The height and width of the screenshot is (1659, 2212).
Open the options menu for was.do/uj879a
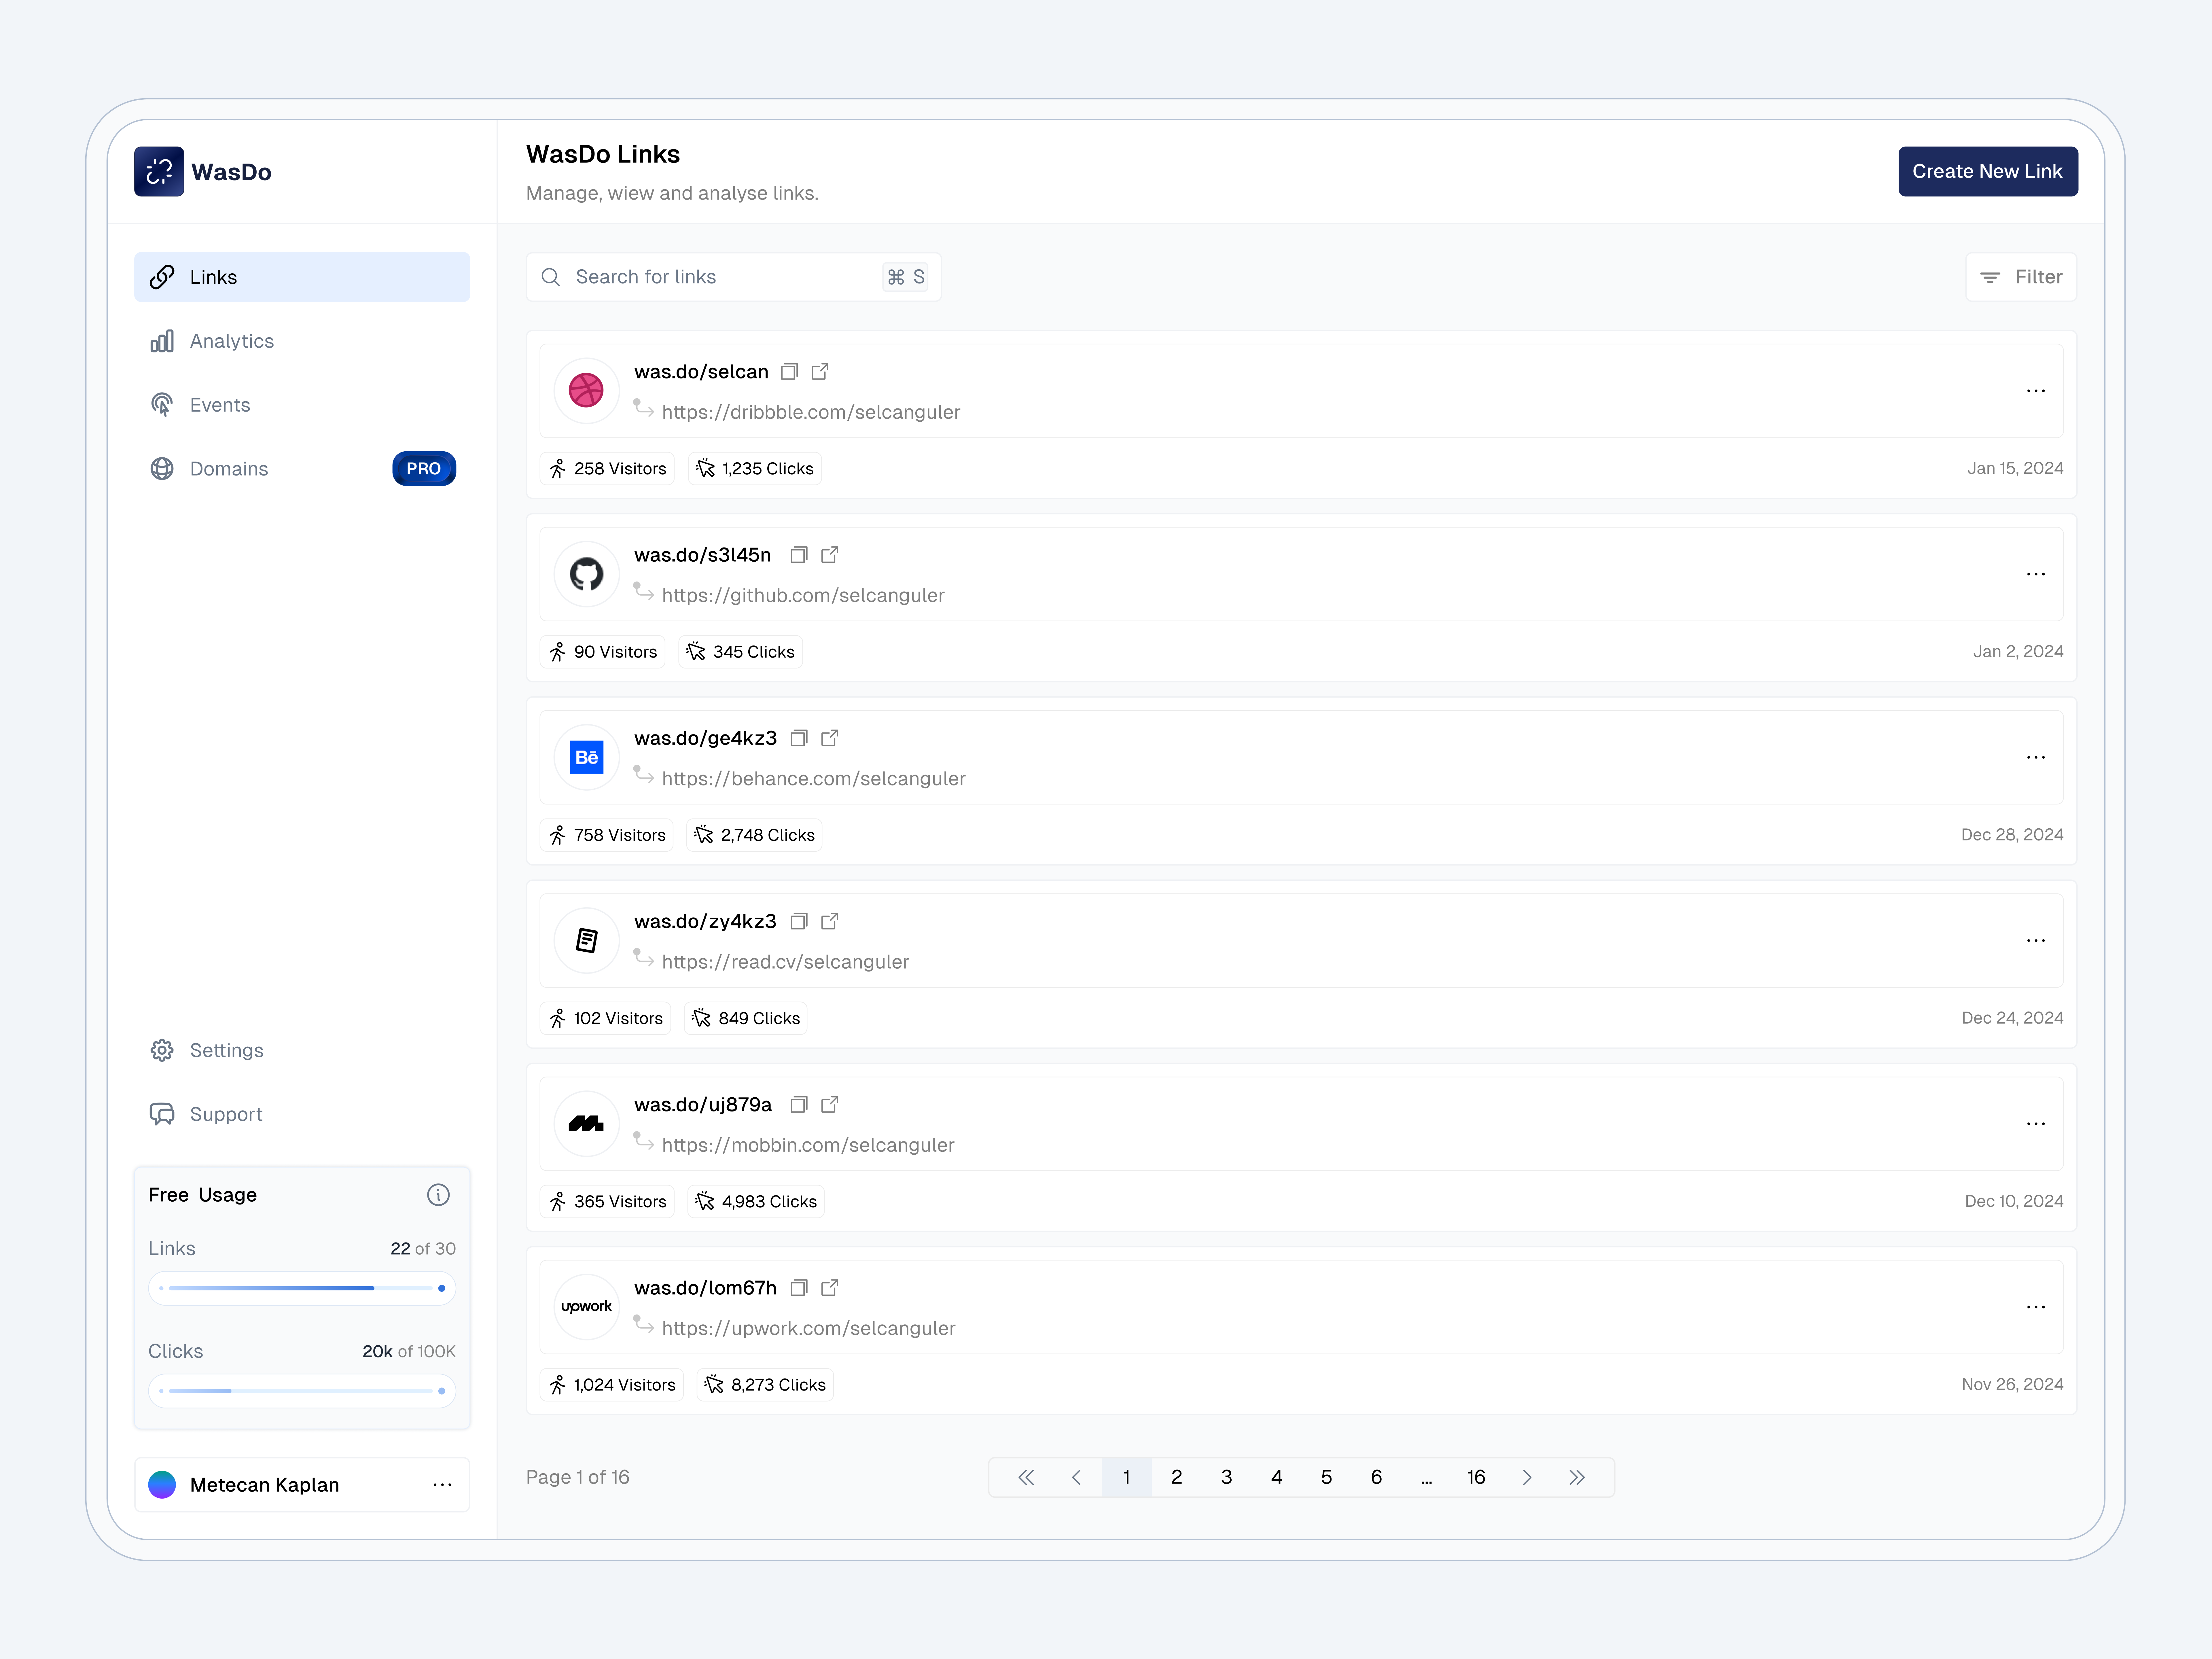click(x=2036, y=1123)
